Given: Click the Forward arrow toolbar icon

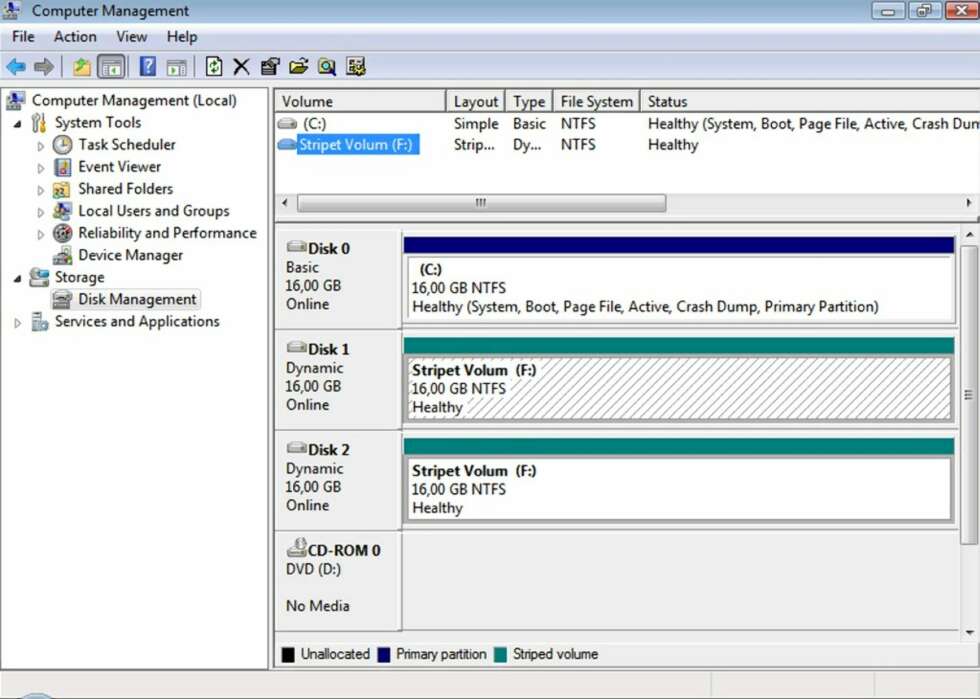Looking at the screenshot, I should pos(44,66).
